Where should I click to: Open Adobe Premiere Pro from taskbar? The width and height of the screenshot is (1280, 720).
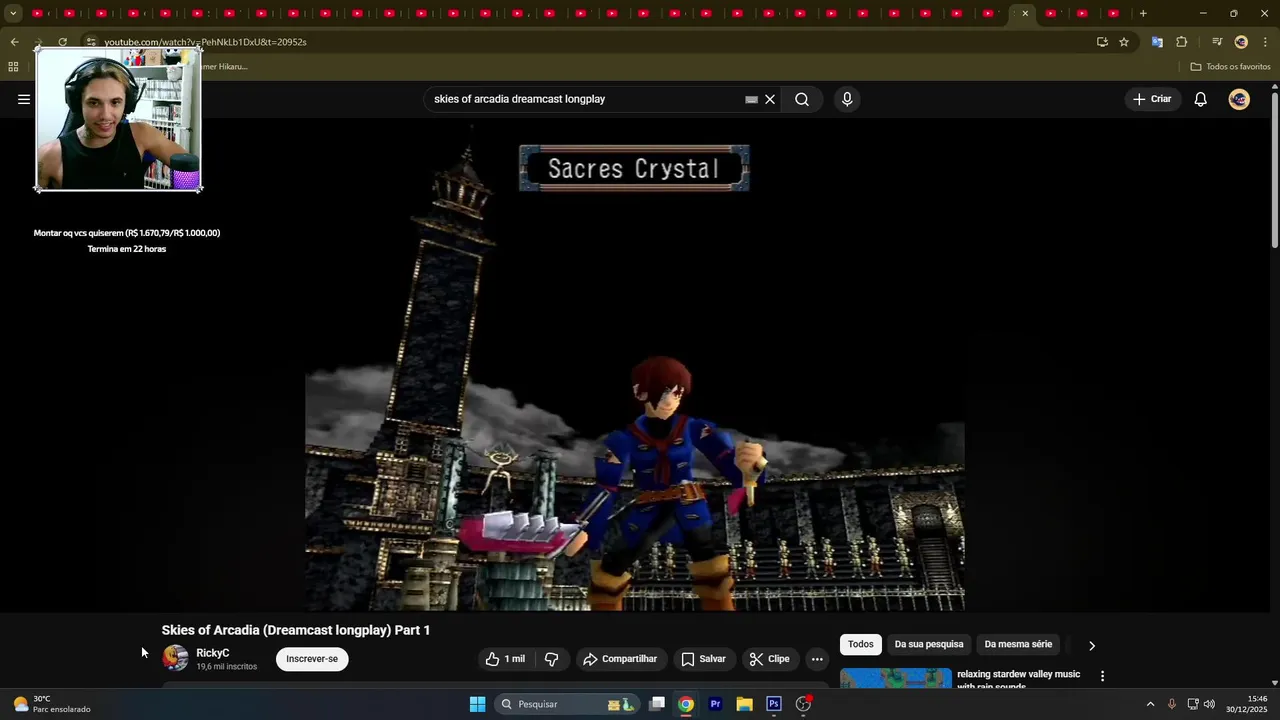[715, 704]
